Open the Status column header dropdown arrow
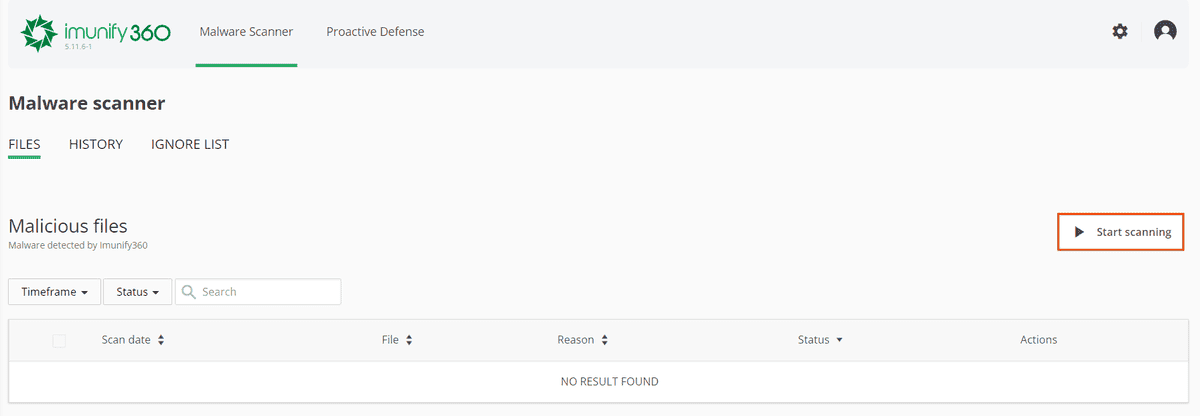 pyautogui.click(x=839, y=340)
